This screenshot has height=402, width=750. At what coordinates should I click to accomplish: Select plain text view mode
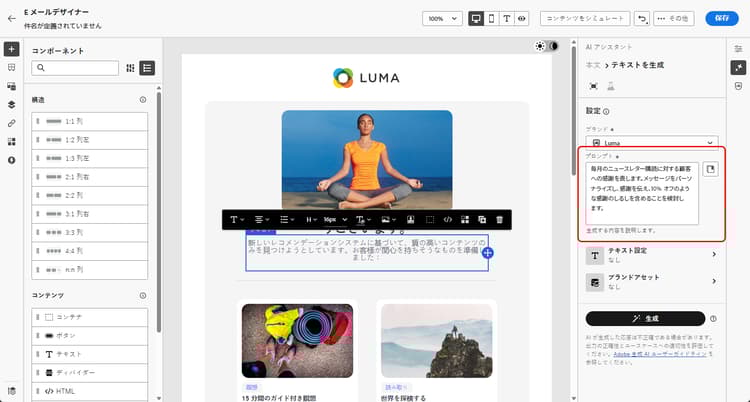click(x=507, y=19)
